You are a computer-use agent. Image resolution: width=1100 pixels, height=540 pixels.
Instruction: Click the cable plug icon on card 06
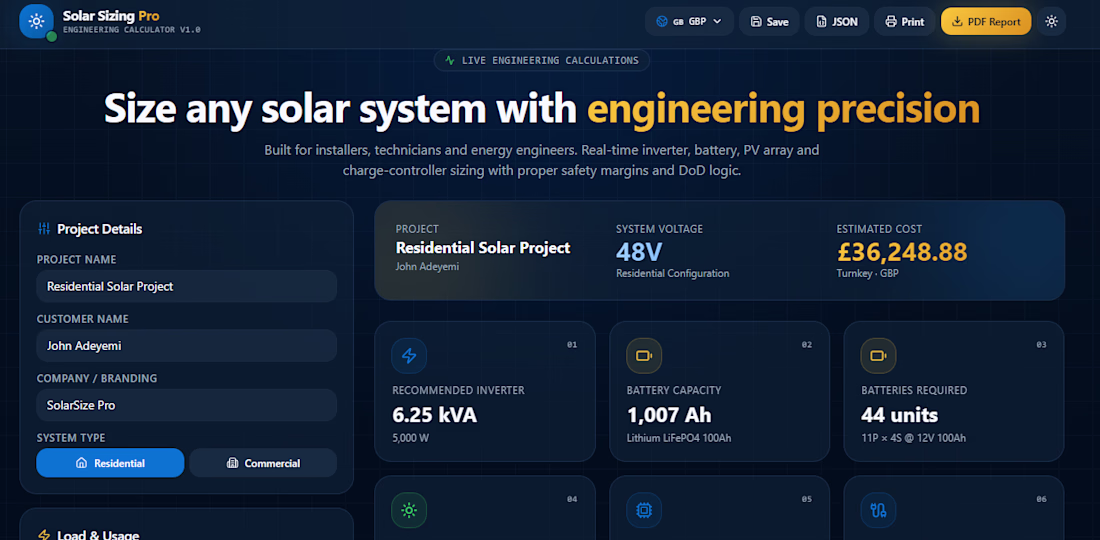click(x=878, y=511)
